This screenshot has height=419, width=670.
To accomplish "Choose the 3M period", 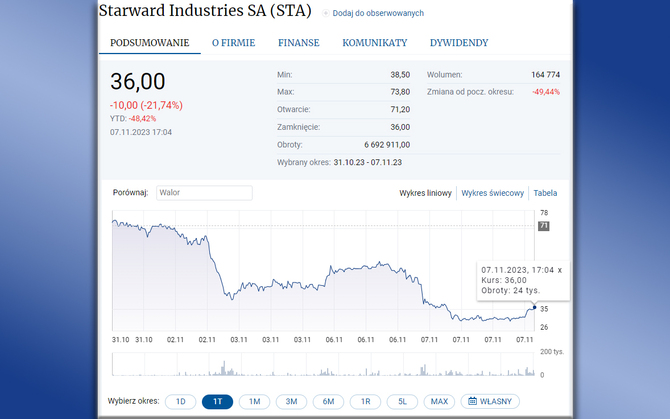I will click(291, 401).
